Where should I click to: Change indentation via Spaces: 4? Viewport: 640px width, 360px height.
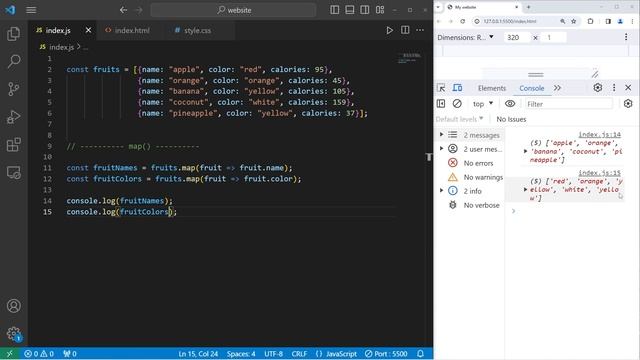point(241,353)
